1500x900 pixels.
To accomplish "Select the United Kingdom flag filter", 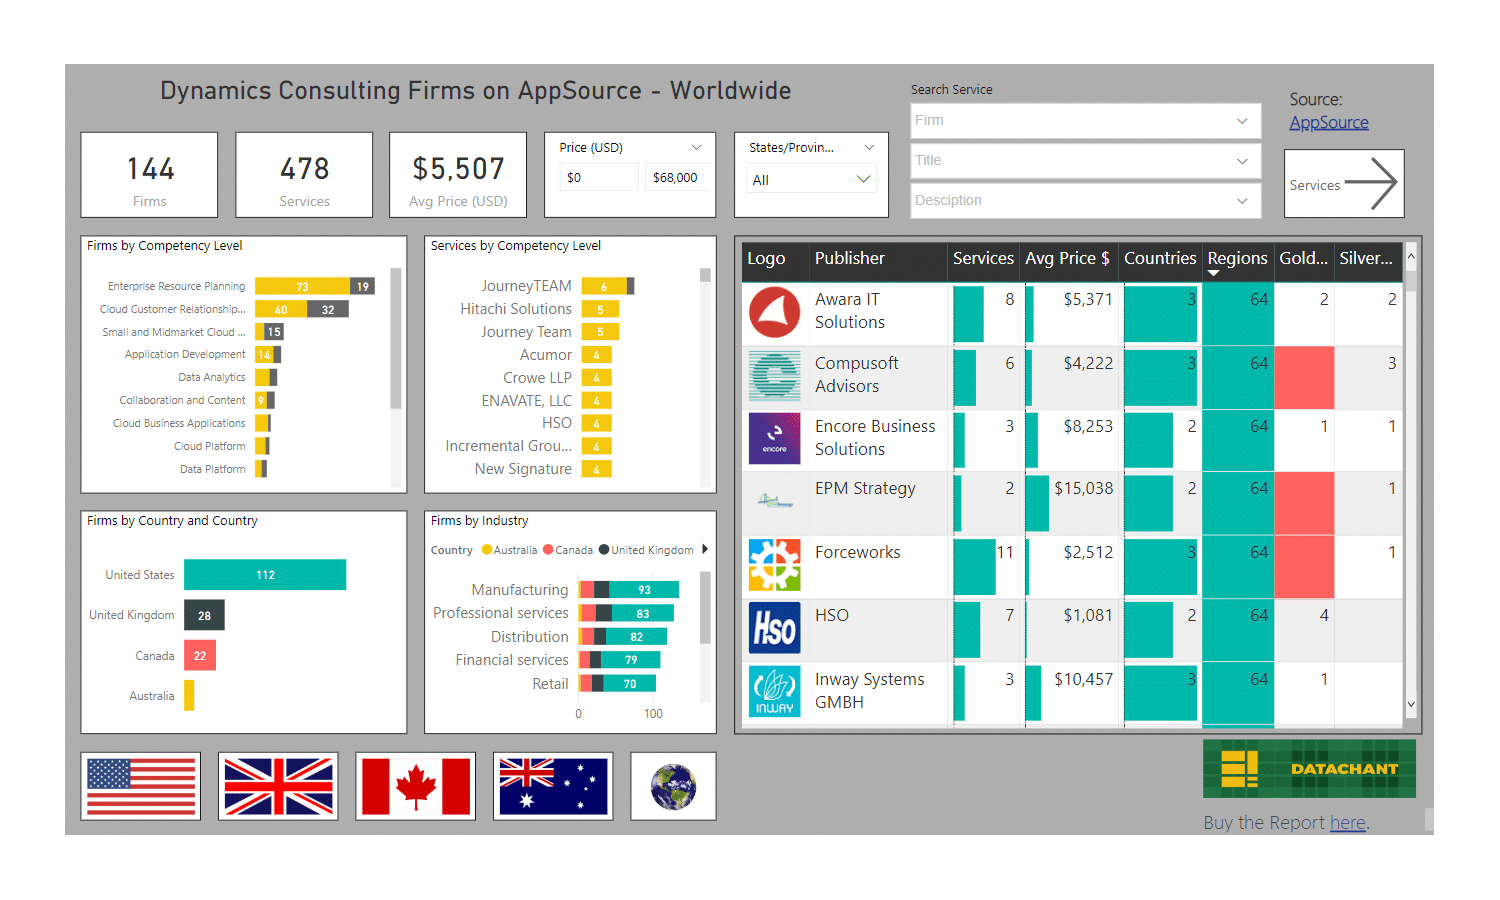I will 278,786.
